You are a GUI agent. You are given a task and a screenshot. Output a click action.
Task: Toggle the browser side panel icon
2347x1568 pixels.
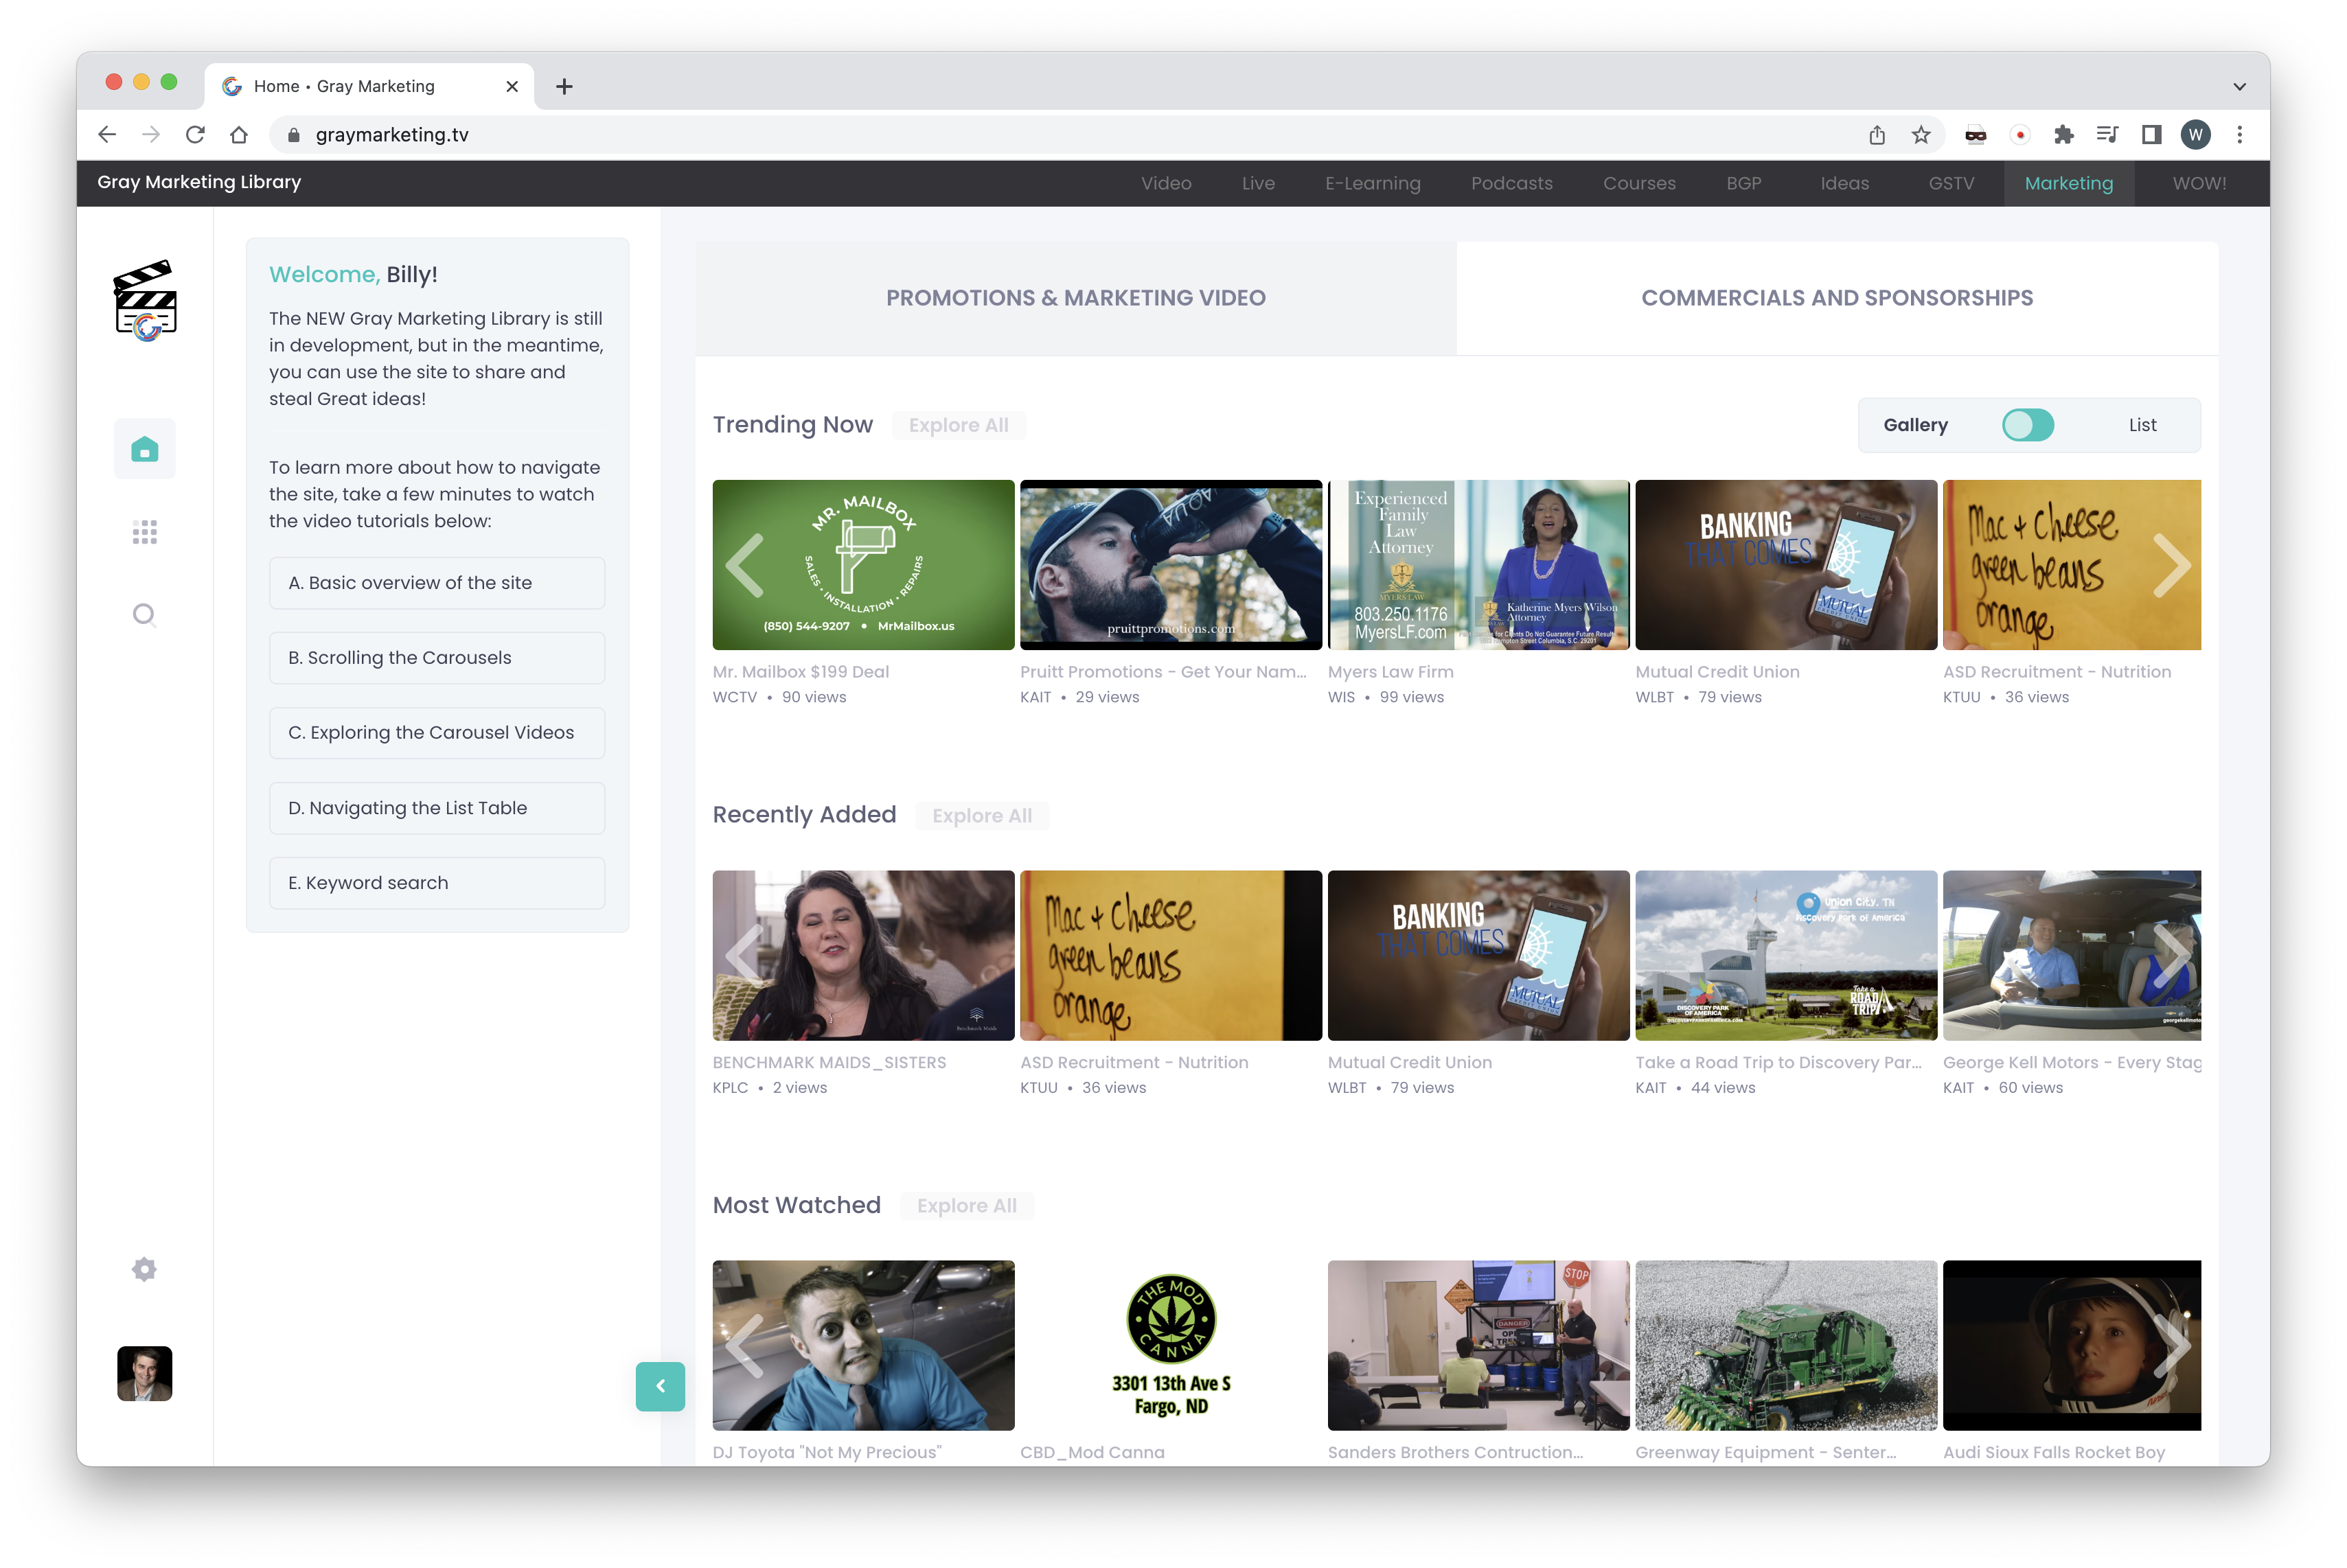(2151, 135)
